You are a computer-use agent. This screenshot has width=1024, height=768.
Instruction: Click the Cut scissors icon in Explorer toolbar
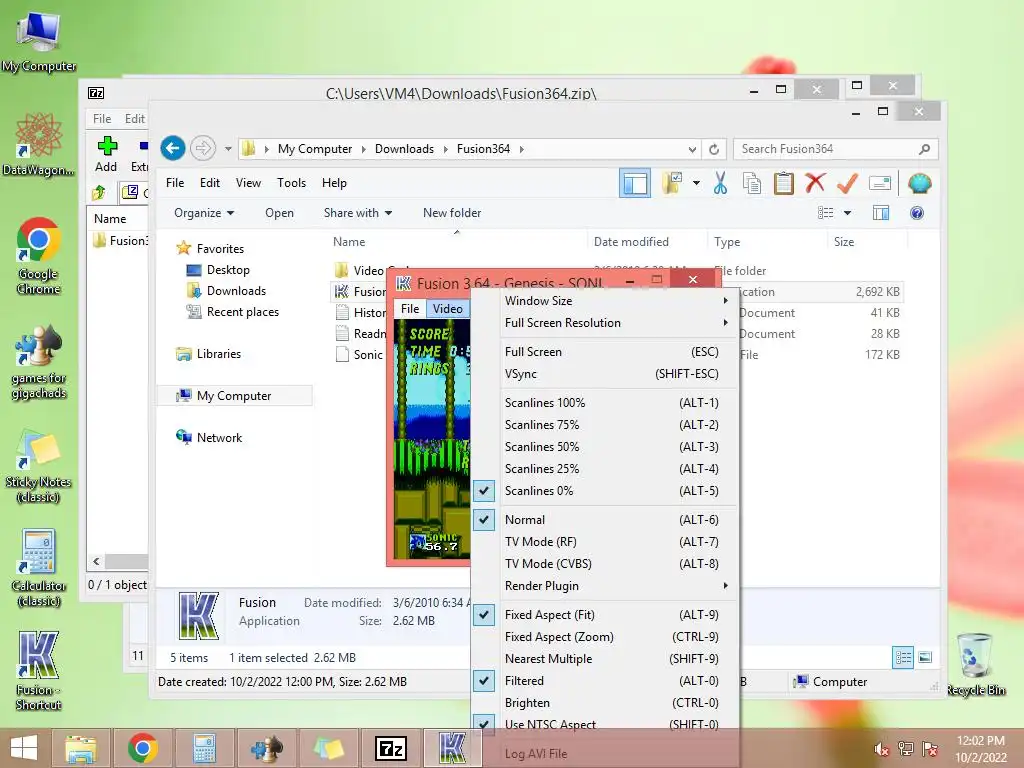[x=720, y=184]
